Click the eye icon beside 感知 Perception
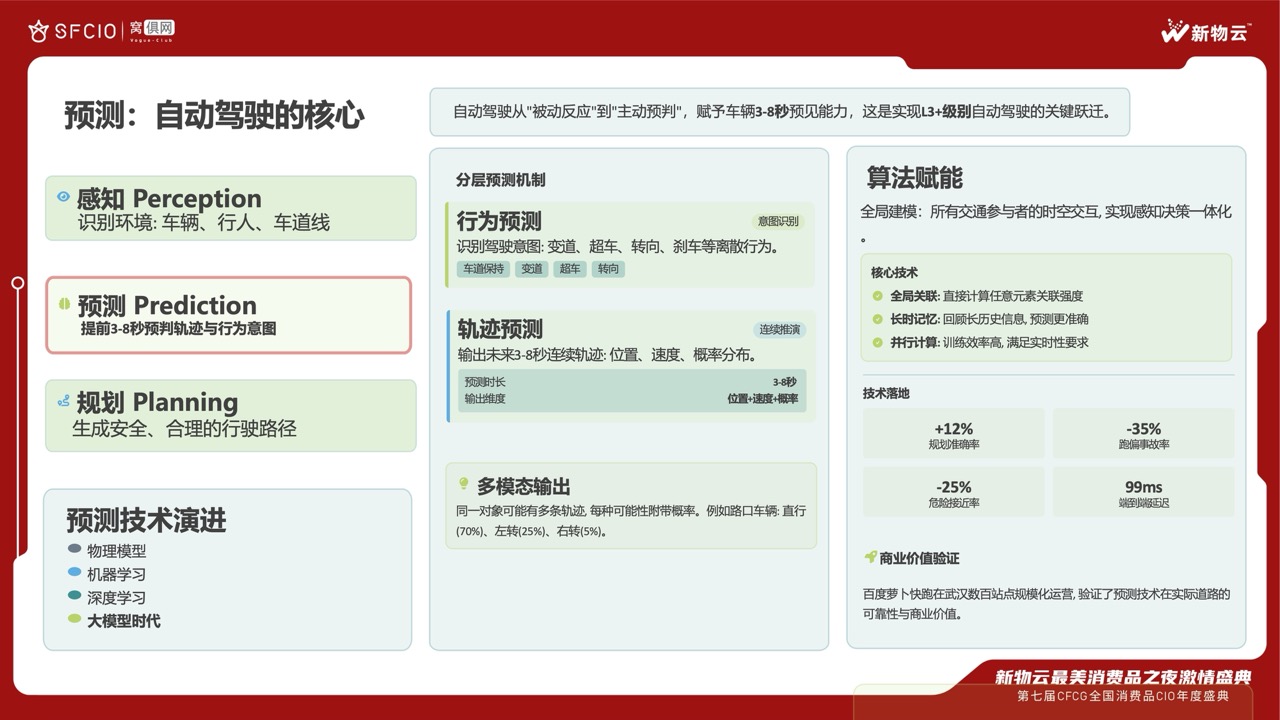The image size is (1280, 720). [64, 197]
